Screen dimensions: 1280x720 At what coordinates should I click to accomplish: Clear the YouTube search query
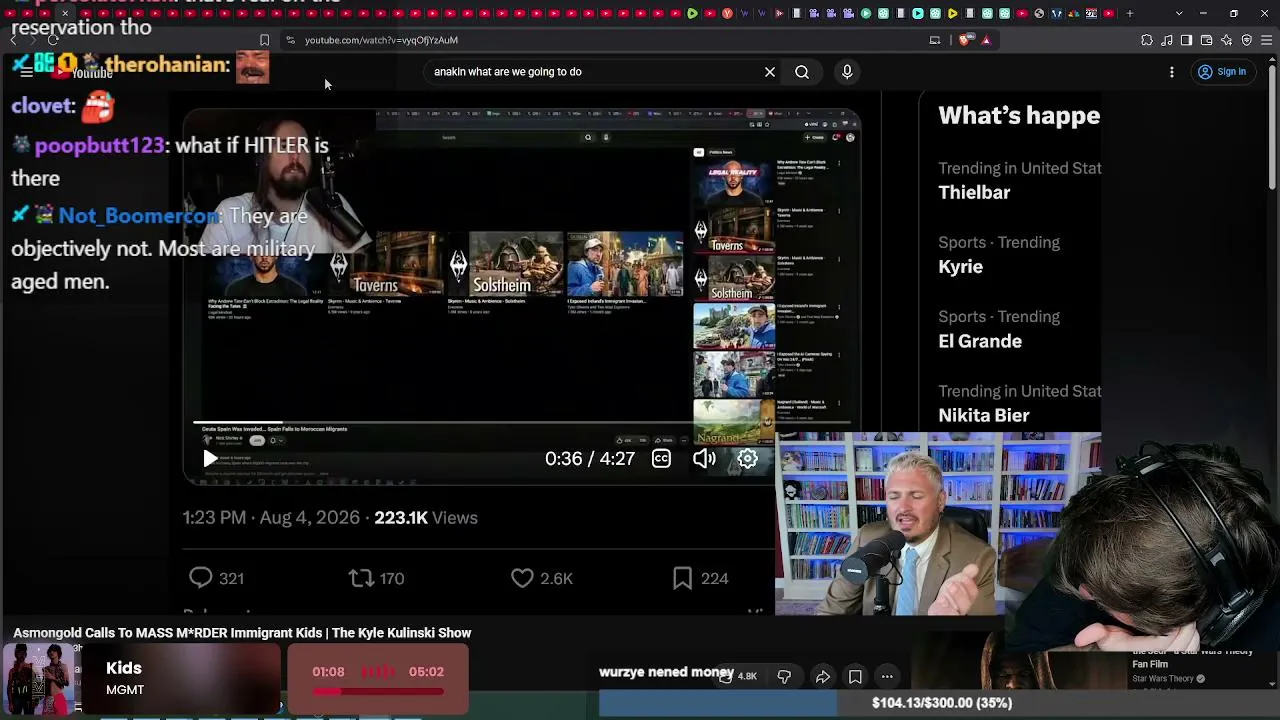tap(770, 72)
